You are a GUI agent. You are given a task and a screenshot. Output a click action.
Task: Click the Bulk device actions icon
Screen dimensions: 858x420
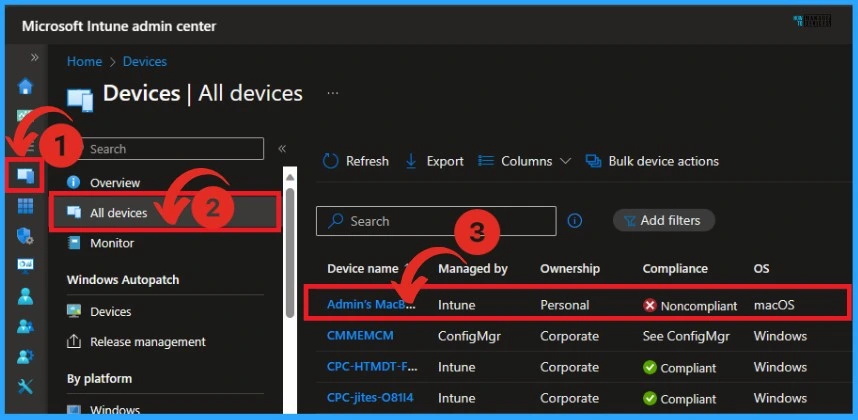(593, 161)
